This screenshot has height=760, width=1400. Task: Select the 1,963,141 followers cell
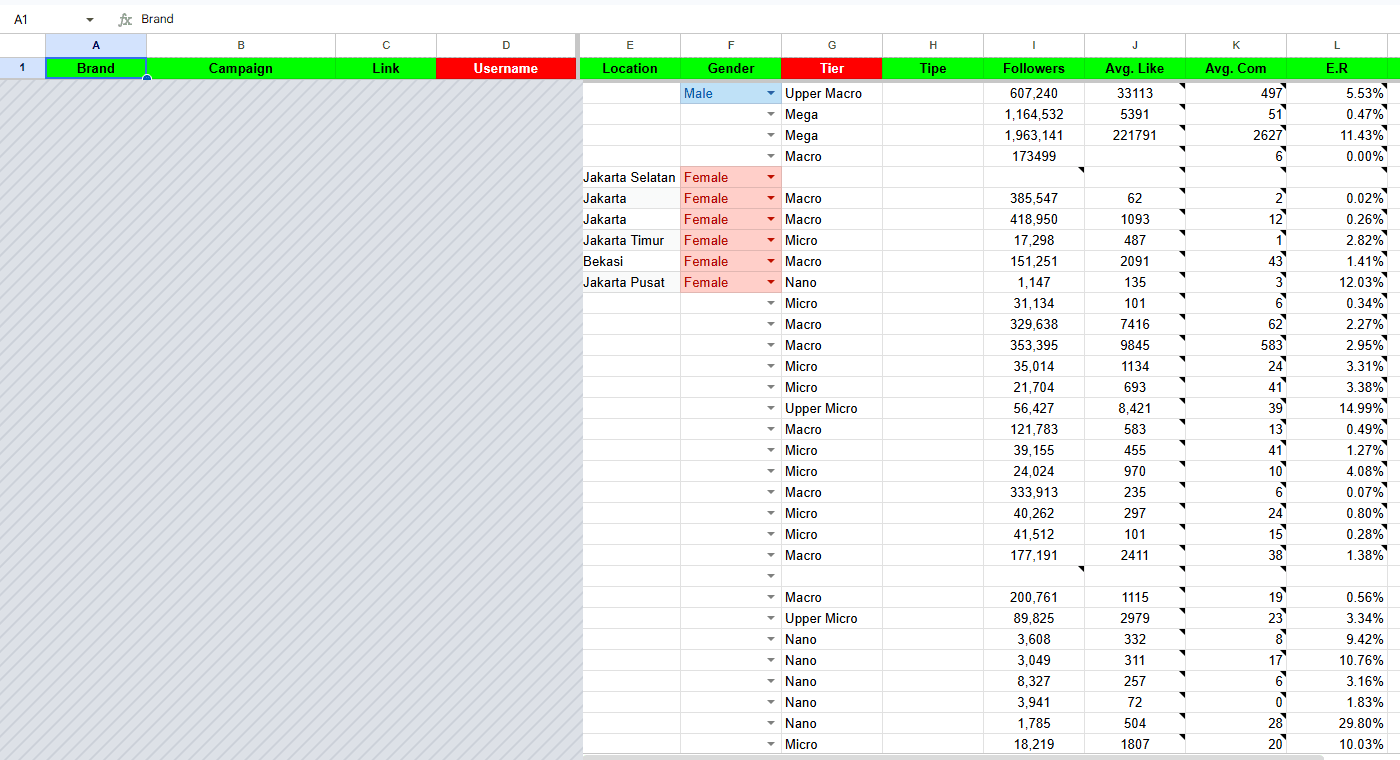coord(1034,135)
